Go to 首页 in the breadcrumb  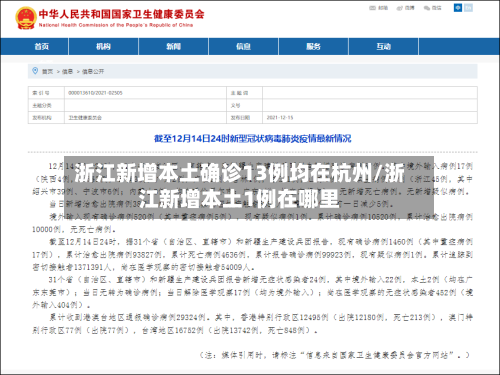point(47,71)
